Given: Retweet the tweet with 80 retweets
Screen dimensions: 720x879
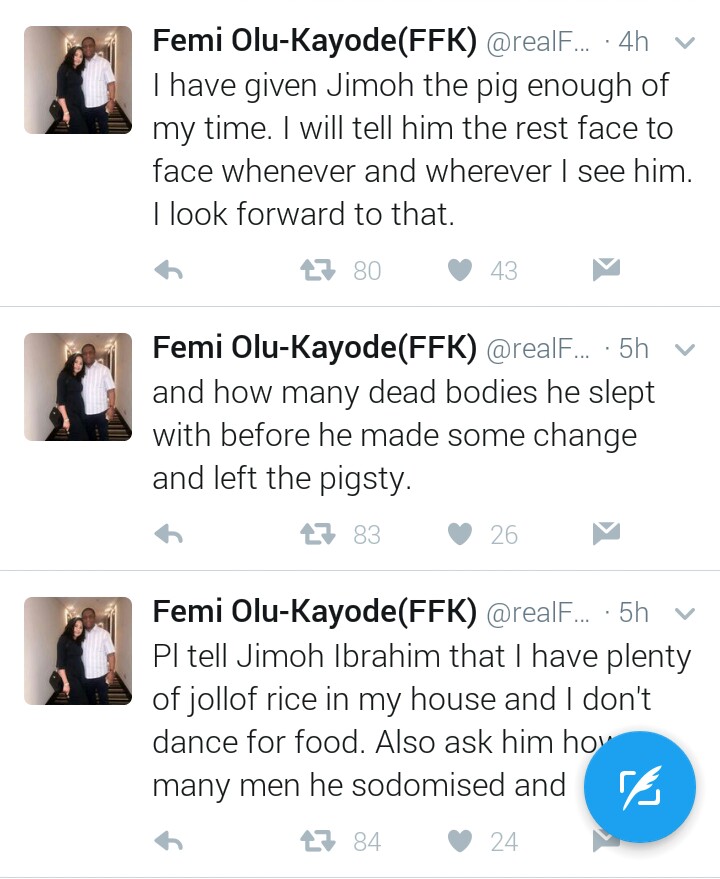Looking at the screenshot, I should (316, 270).
